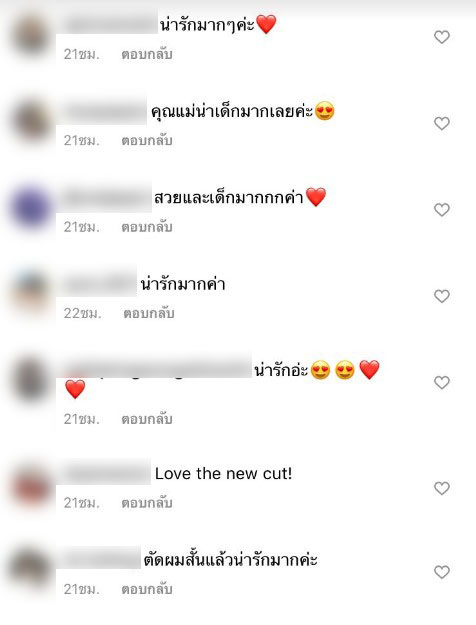Click ตอบกลับ under the 22ชม. comment
The image size is (476, 625).
tap(149, 313)
